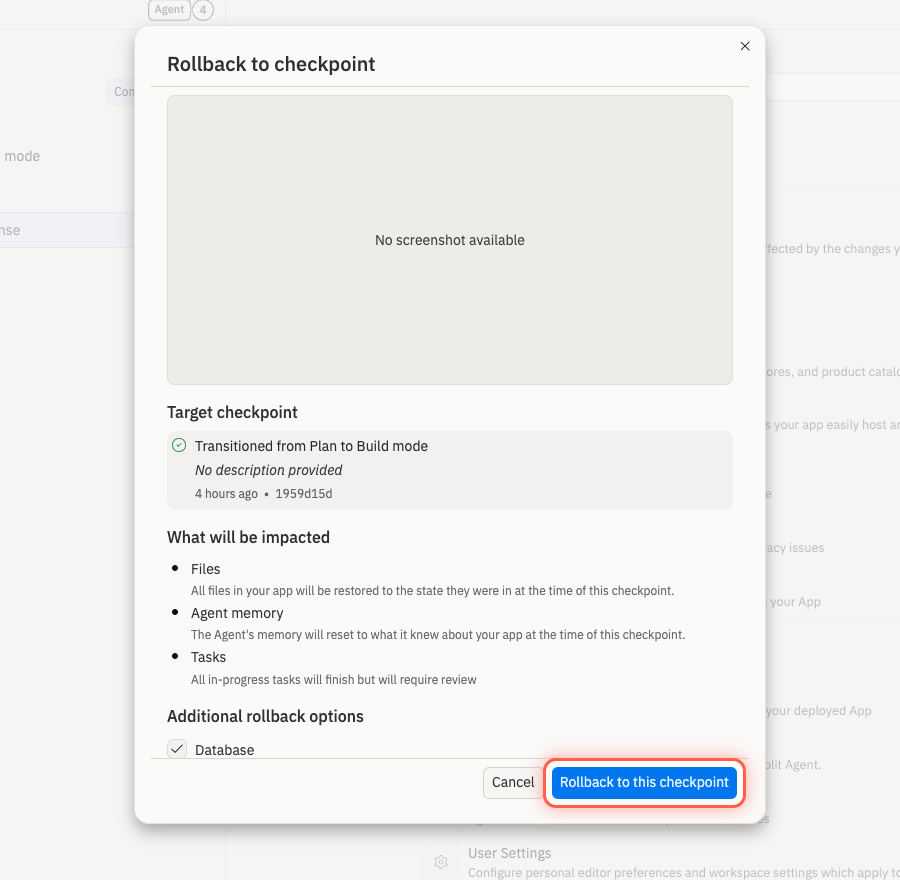Close the Rollback to checkpoint dialog
The image size is (900, 880).
tap(744, 46)
